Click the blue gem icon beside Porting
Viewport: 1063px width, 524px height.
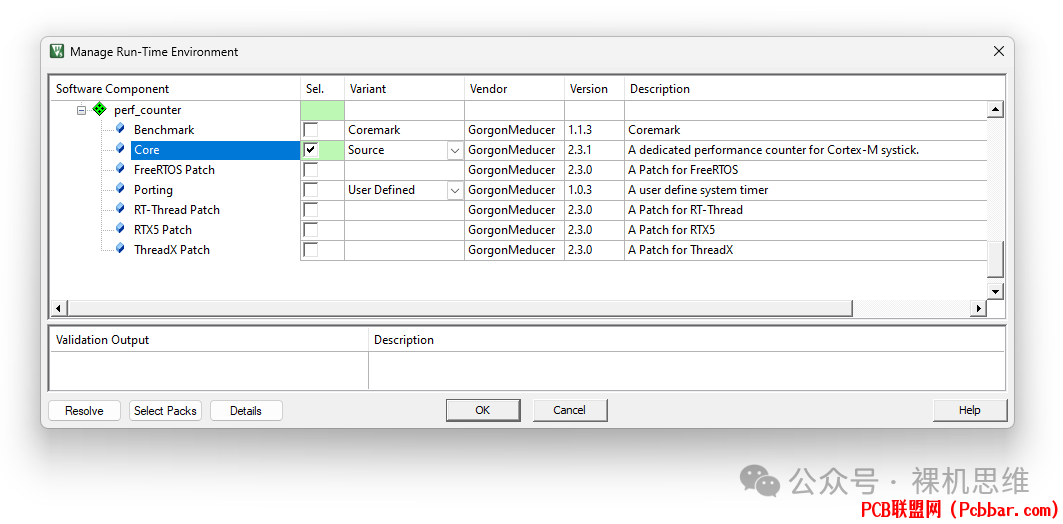tap(120, 189)
